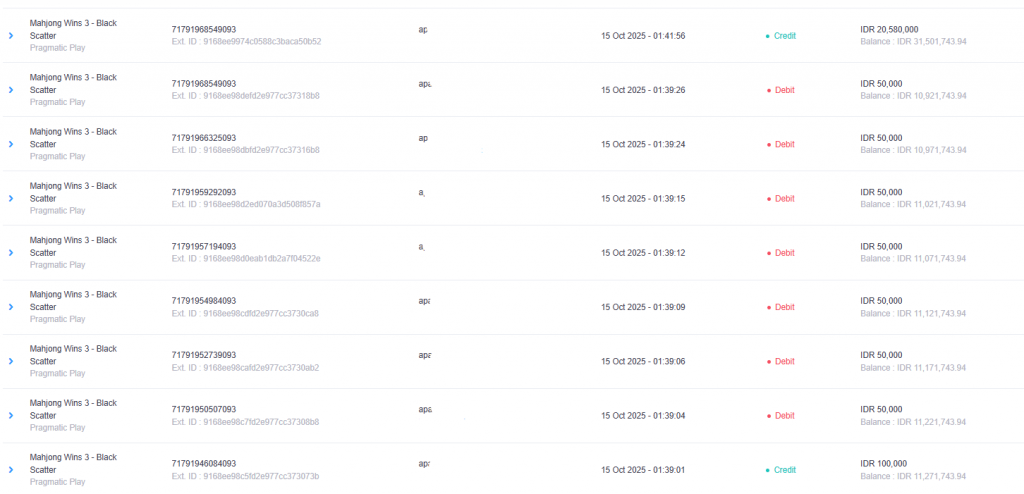Toggle the 01:39:01 row chevron

(x=11, y=469)
